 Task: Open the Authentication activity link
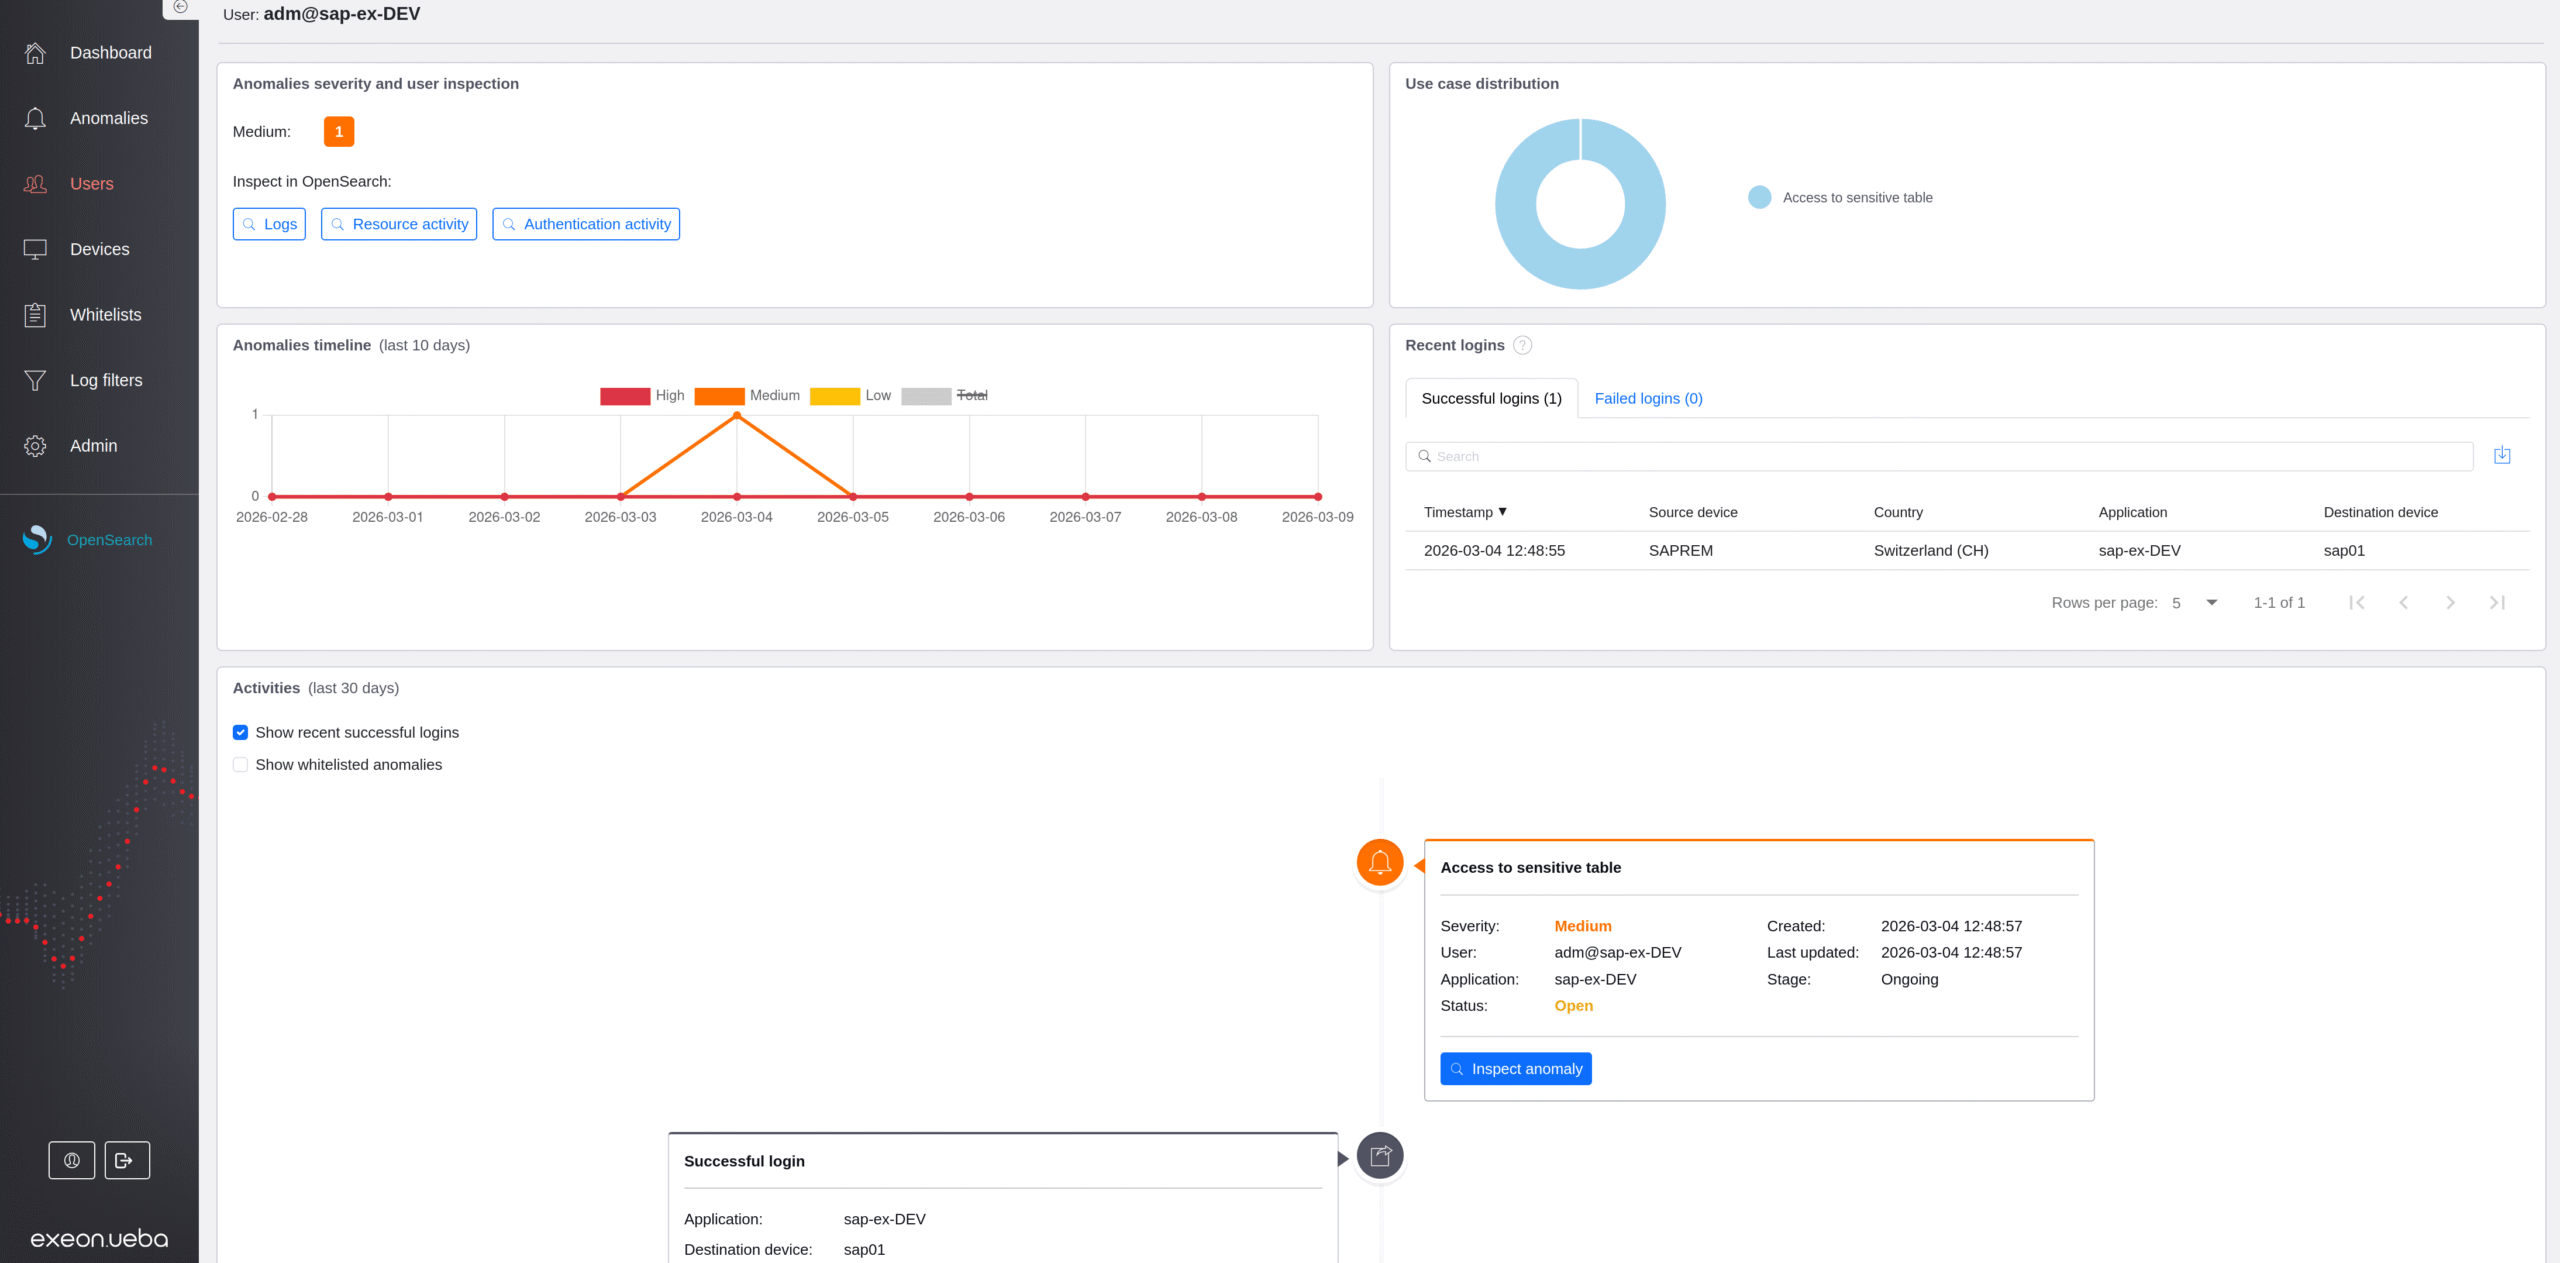click(x=586, y=224)
